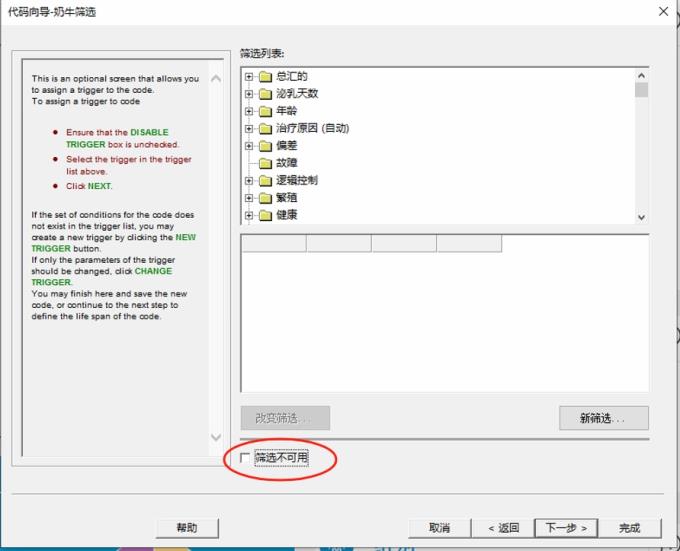Click the 完成 button
The image size is (680, 551).
[630, 528]
